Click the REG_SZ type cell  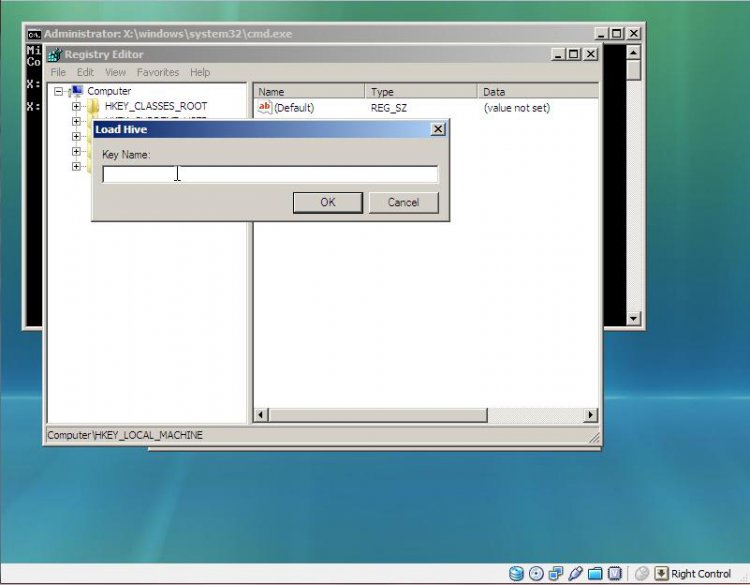389,108
